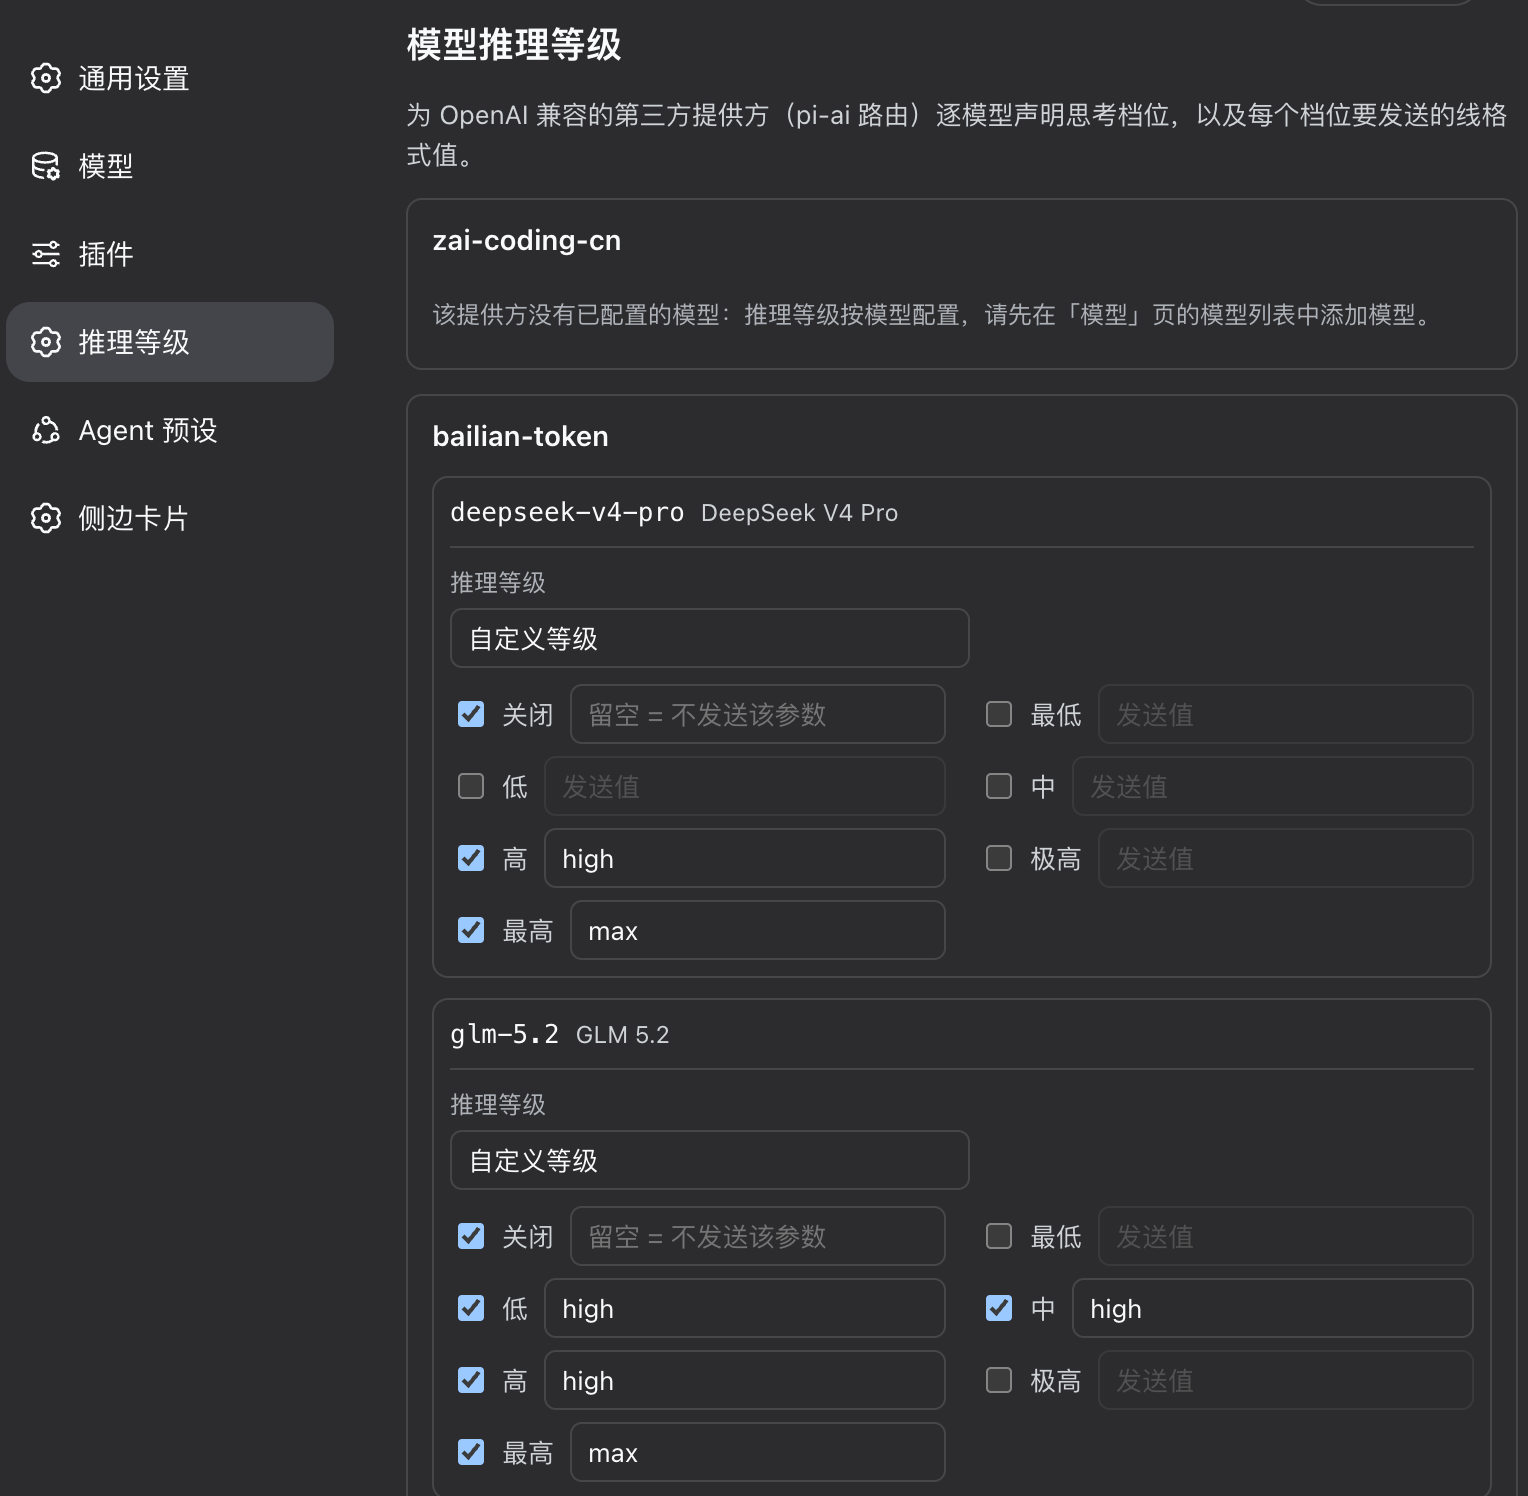This screenshot has height=1496, width=1528.
Task: Click the gear icon beside 通用设置
Action: (x=46, y=78)
